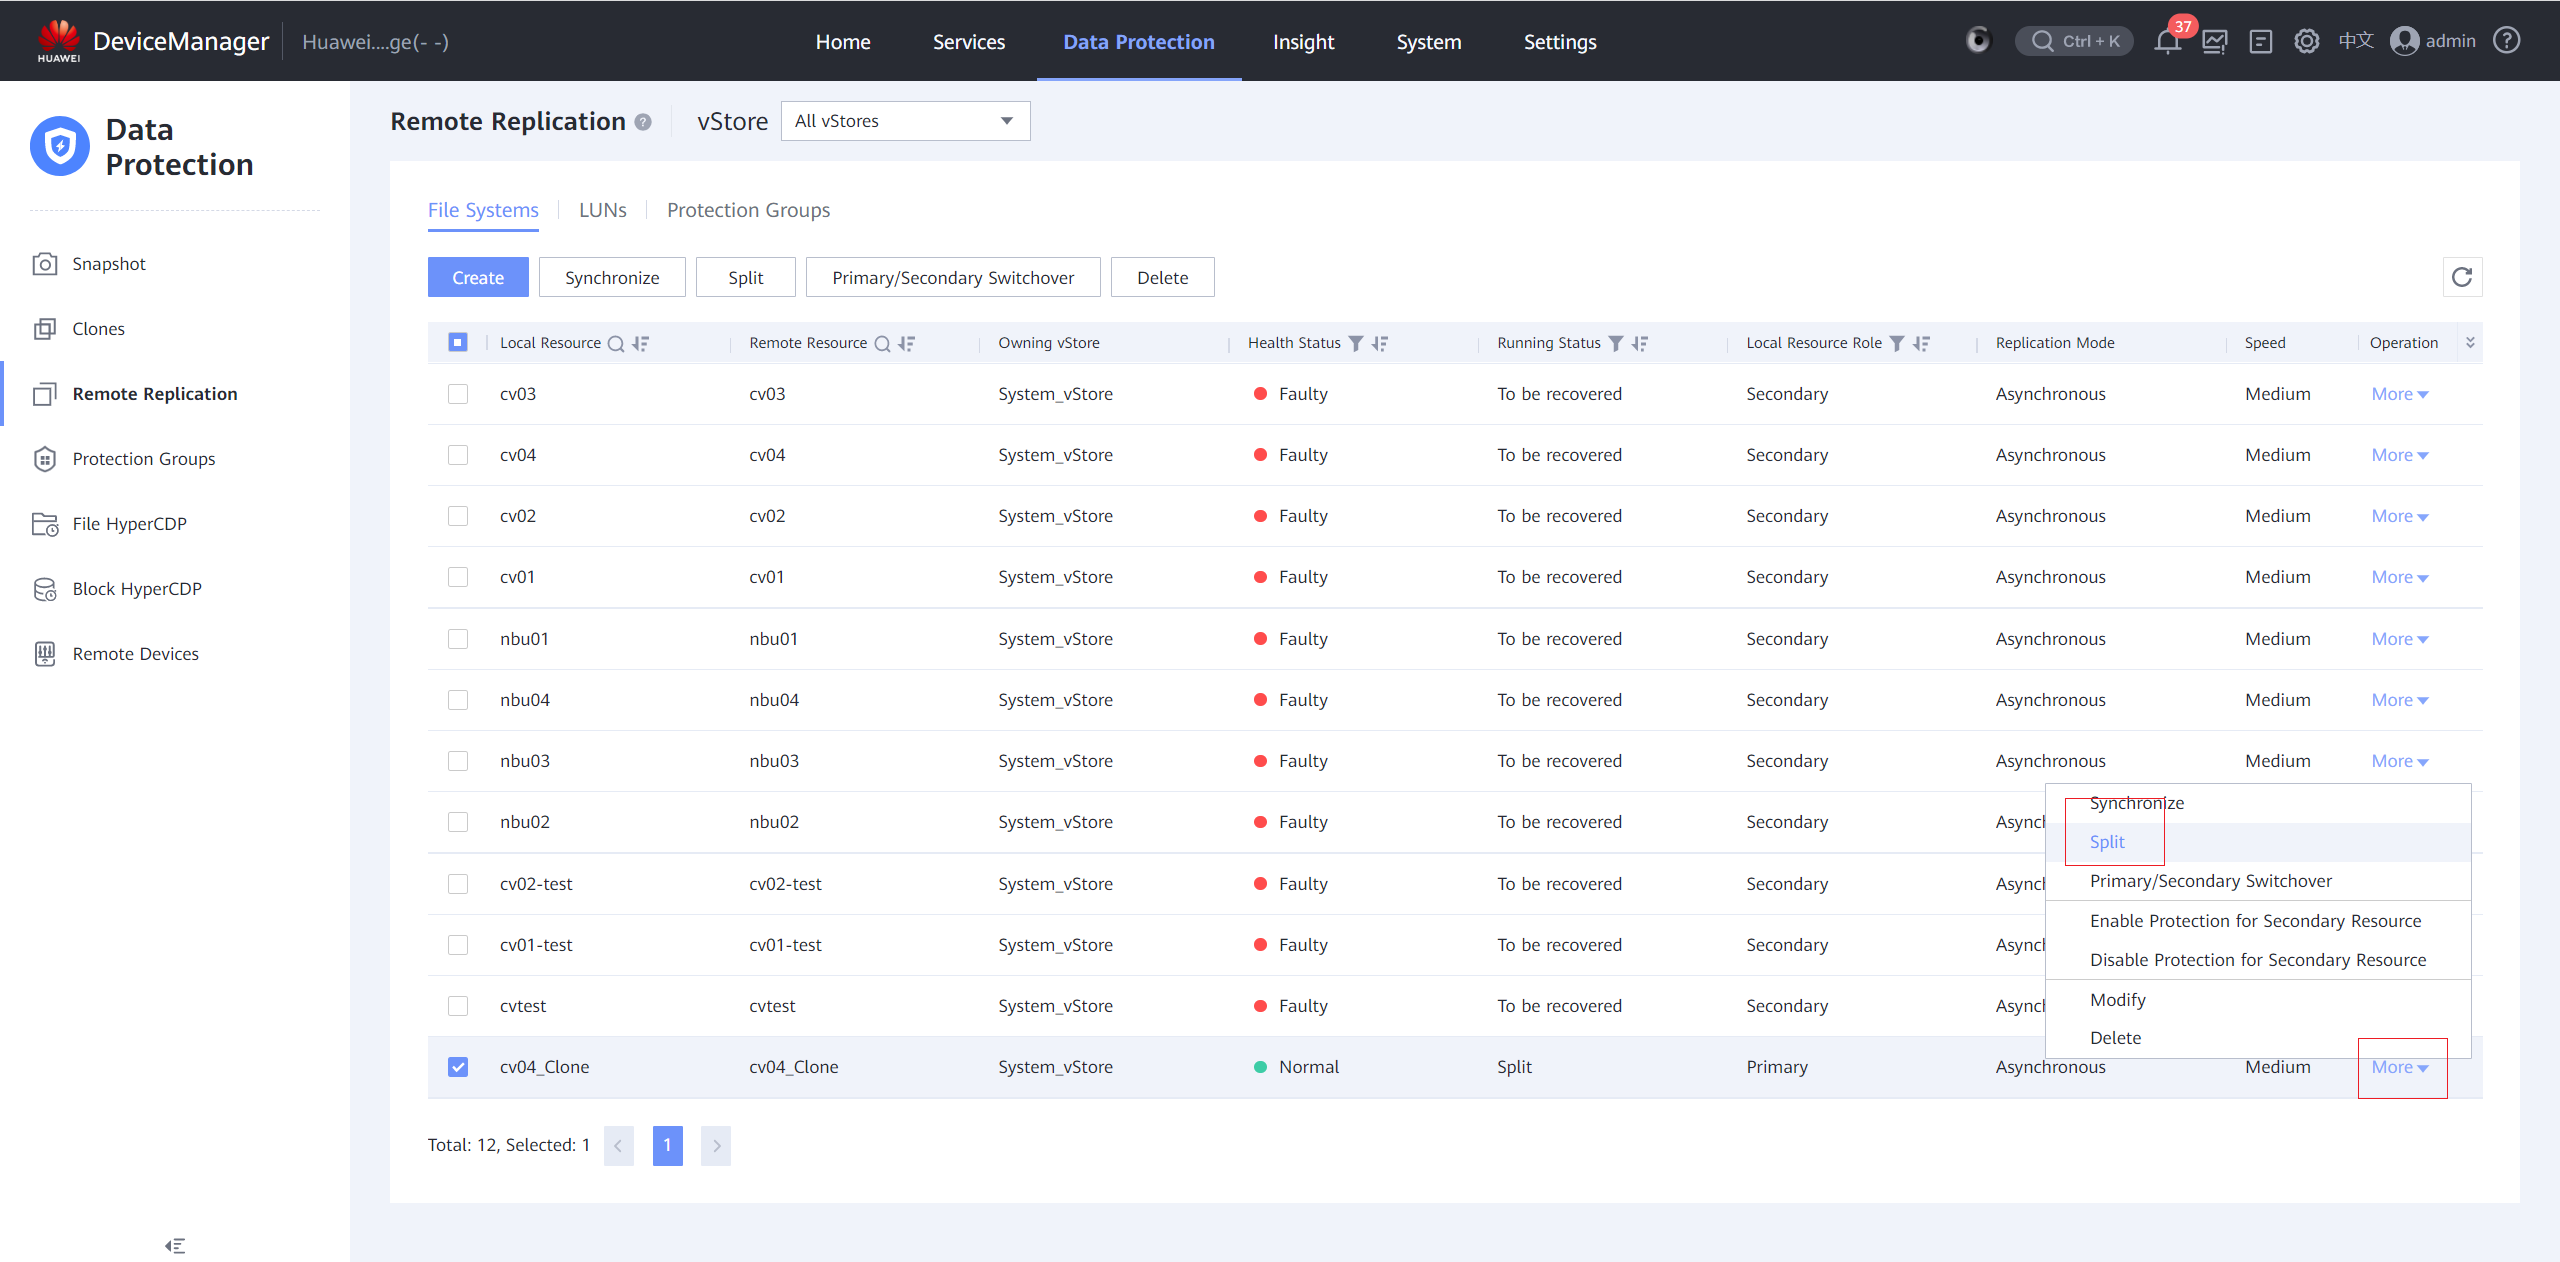Toggle the select-all header checkbox
2560x1262 pixels.
click(458, 342)
